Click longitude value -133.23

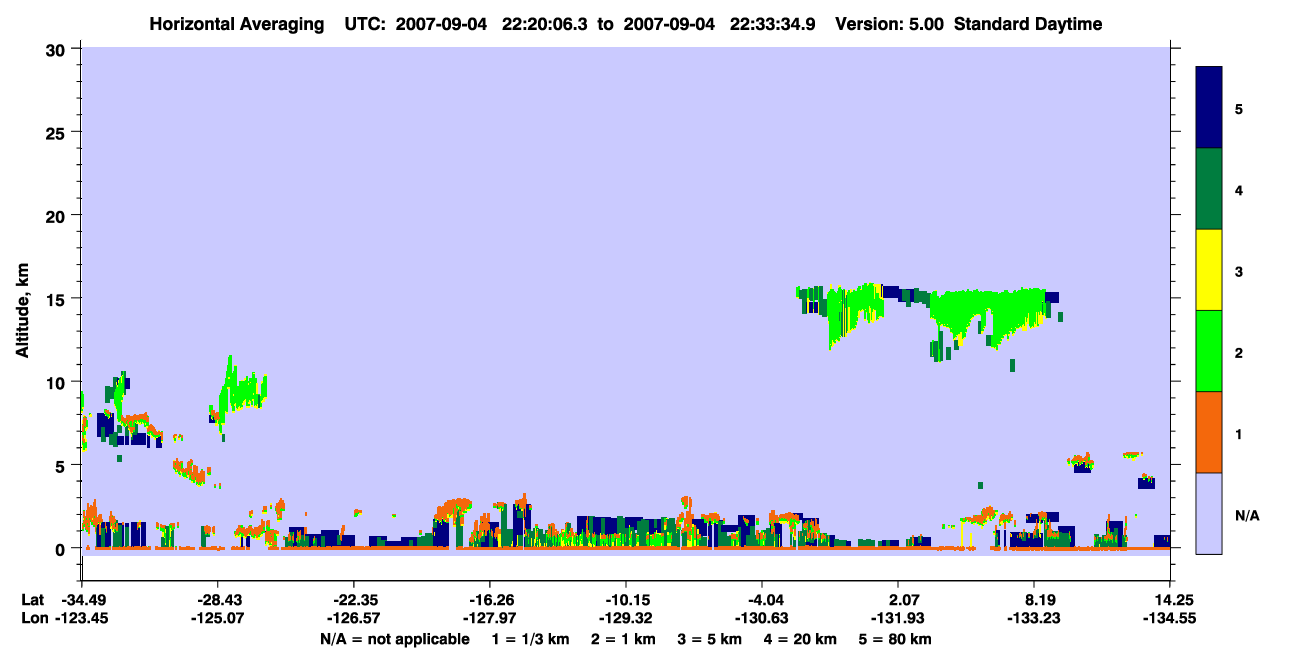tap(1034, 618)
